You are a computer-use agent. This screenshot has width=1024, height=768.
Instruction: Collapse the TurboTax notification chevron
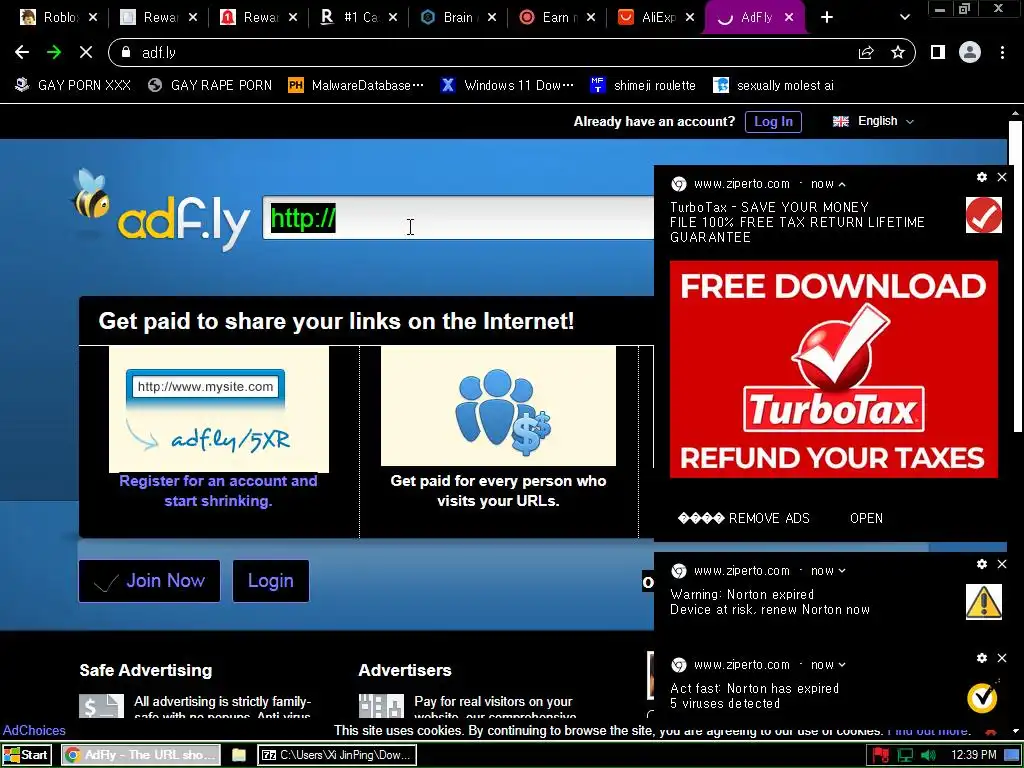(842, 184)
